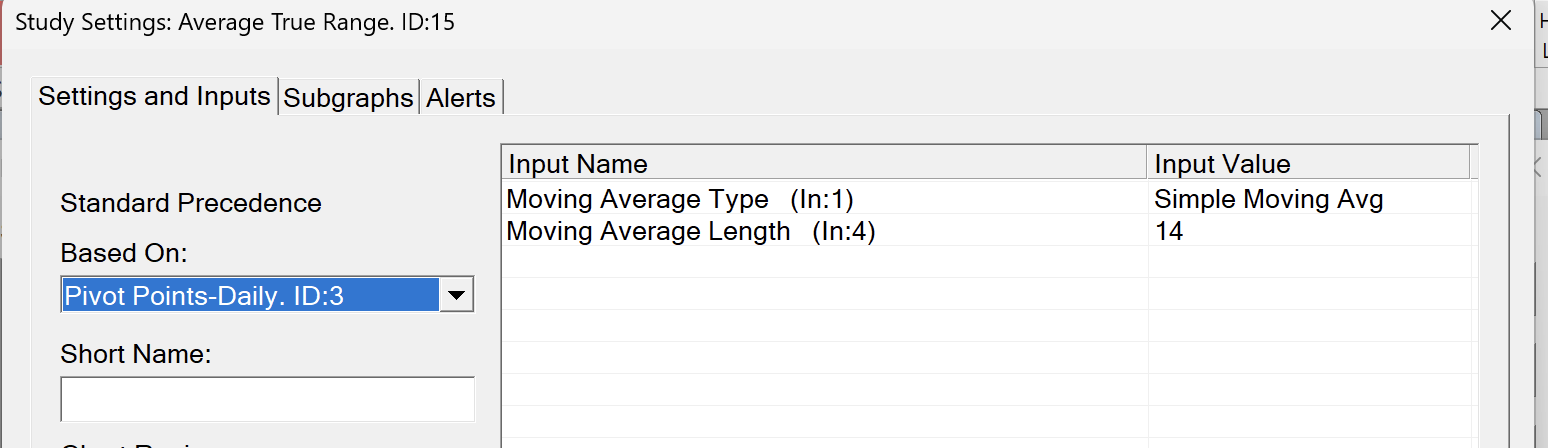Select the Settings and Inputs tab
1548x448 pixels.
coord(154,96)
